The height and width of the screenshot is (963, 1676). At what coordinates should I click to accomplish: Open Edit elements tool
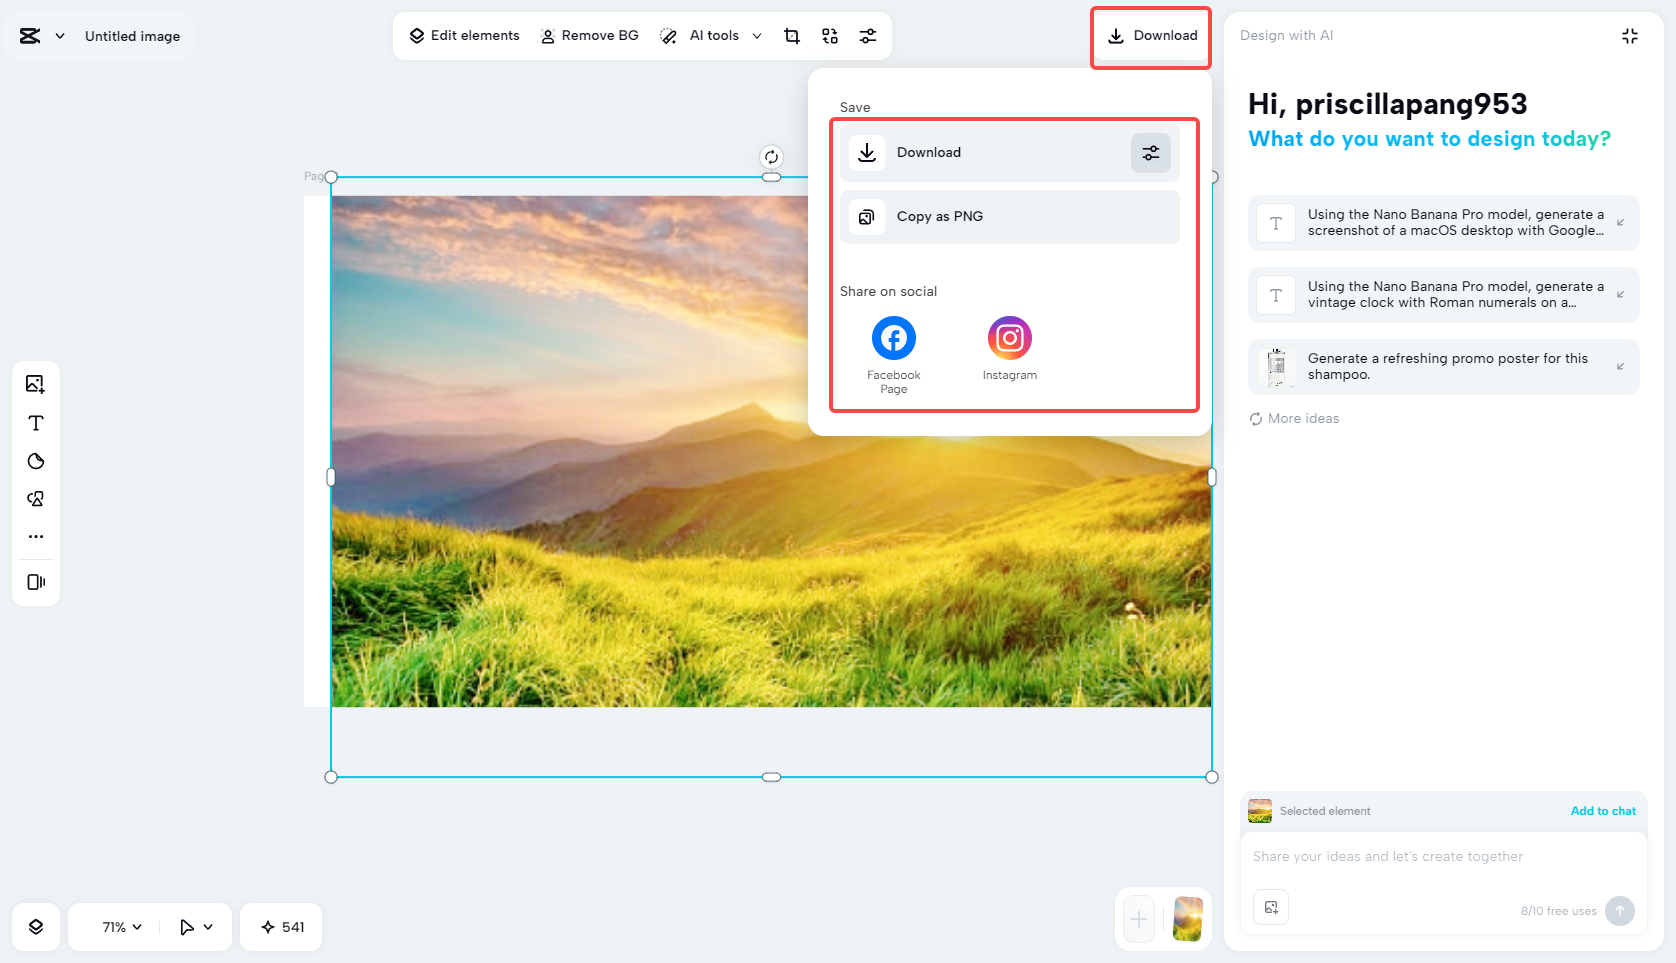pos(464,36)
